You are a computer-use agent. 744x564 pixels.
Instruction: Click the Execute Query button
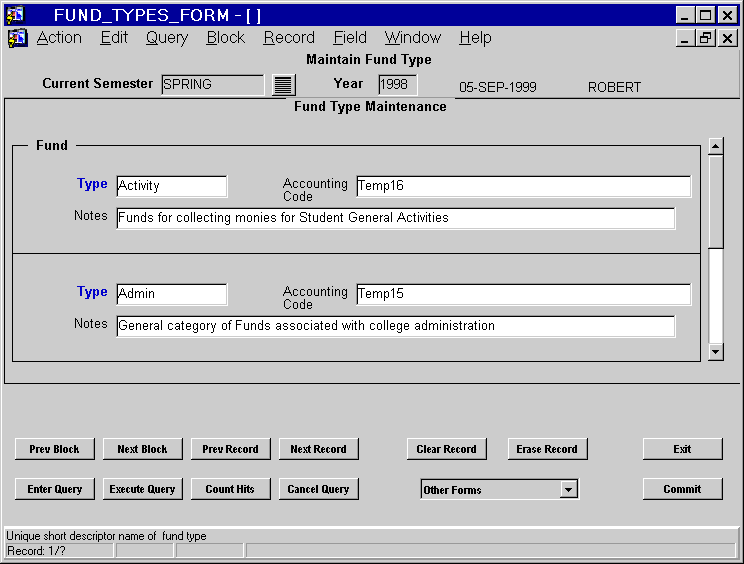click(x=142, y=489)
